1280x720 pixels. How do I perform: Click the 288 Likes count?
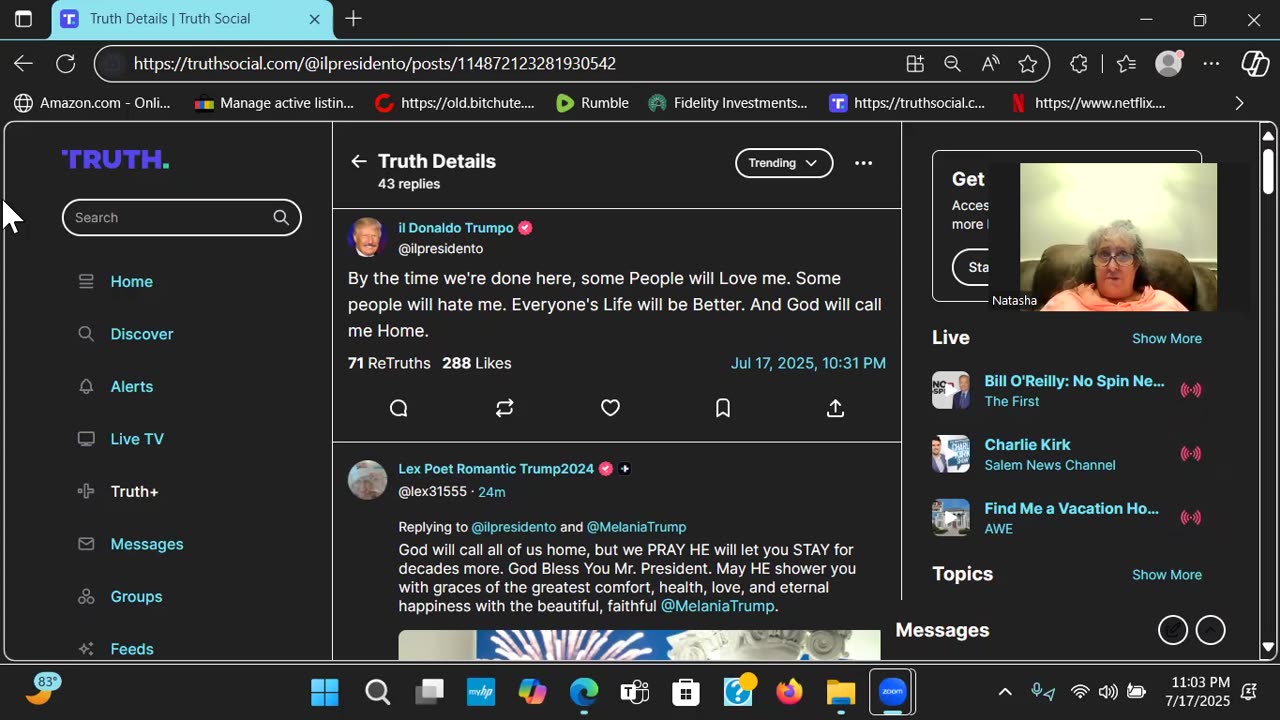[477, 363]
